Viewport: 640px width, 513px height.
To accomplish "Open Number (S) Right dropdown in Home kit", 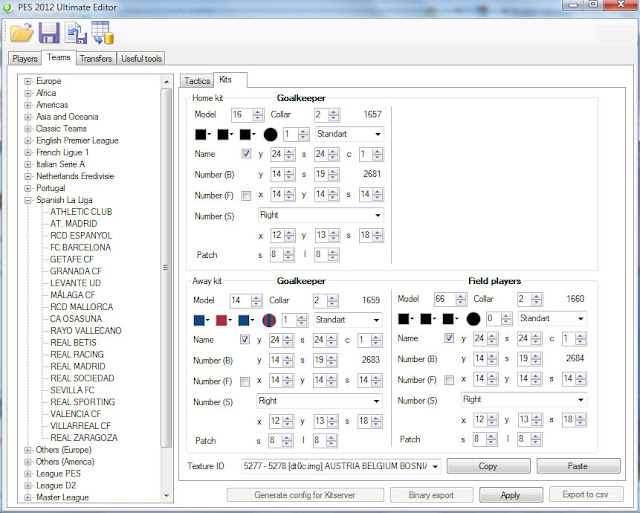I will [320, 215].
